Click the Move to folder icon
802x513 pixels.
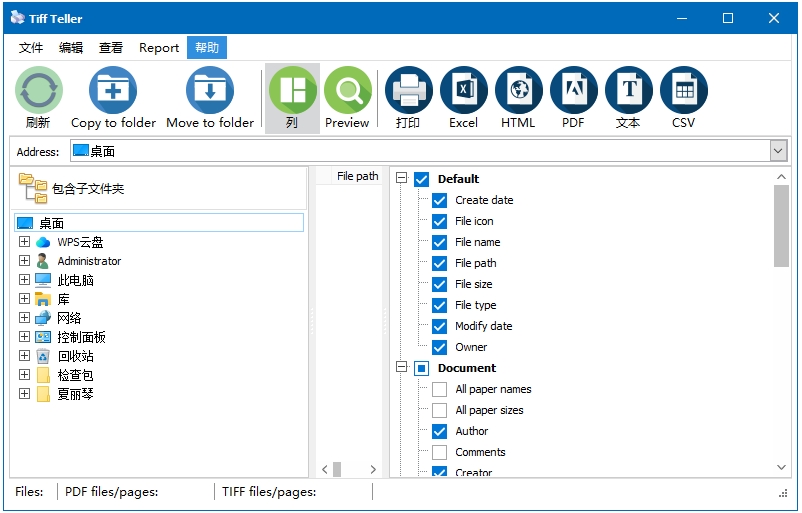tap(210, 91)
